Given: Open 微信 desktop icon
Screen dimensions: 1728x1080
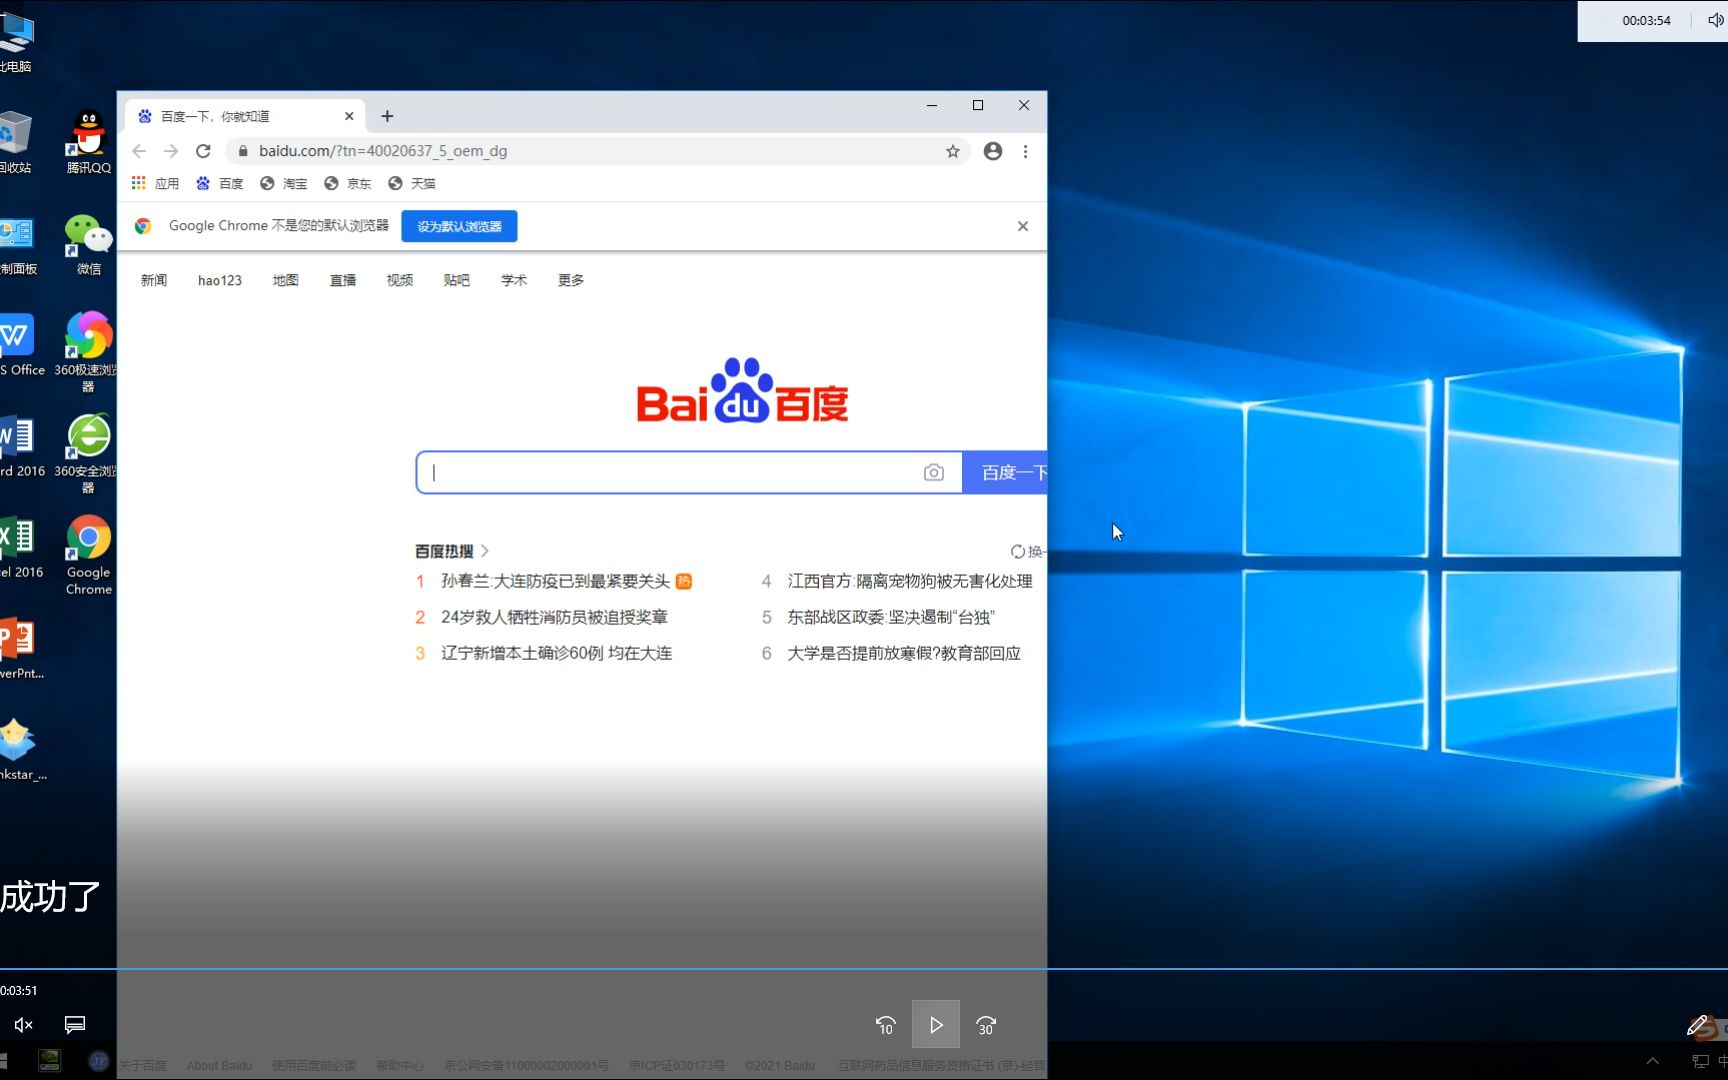Looking at the screenshot, I should [89, 243].
